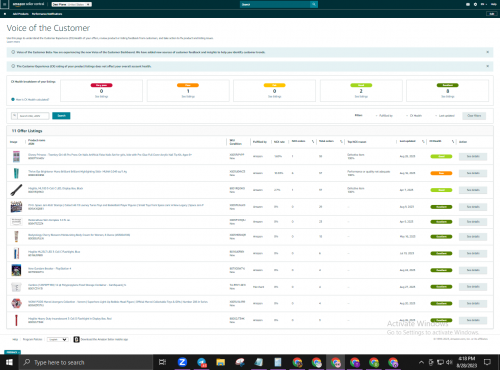500x370 pixels.
Task: Open the marketplace selector dropdown in header
Action: [72, 4]
